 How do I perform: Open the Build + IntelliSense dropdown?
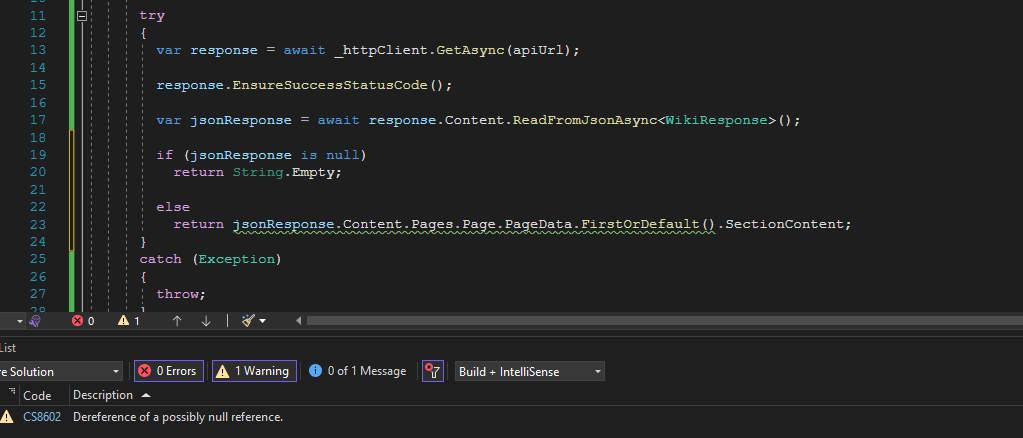[530, 371]
